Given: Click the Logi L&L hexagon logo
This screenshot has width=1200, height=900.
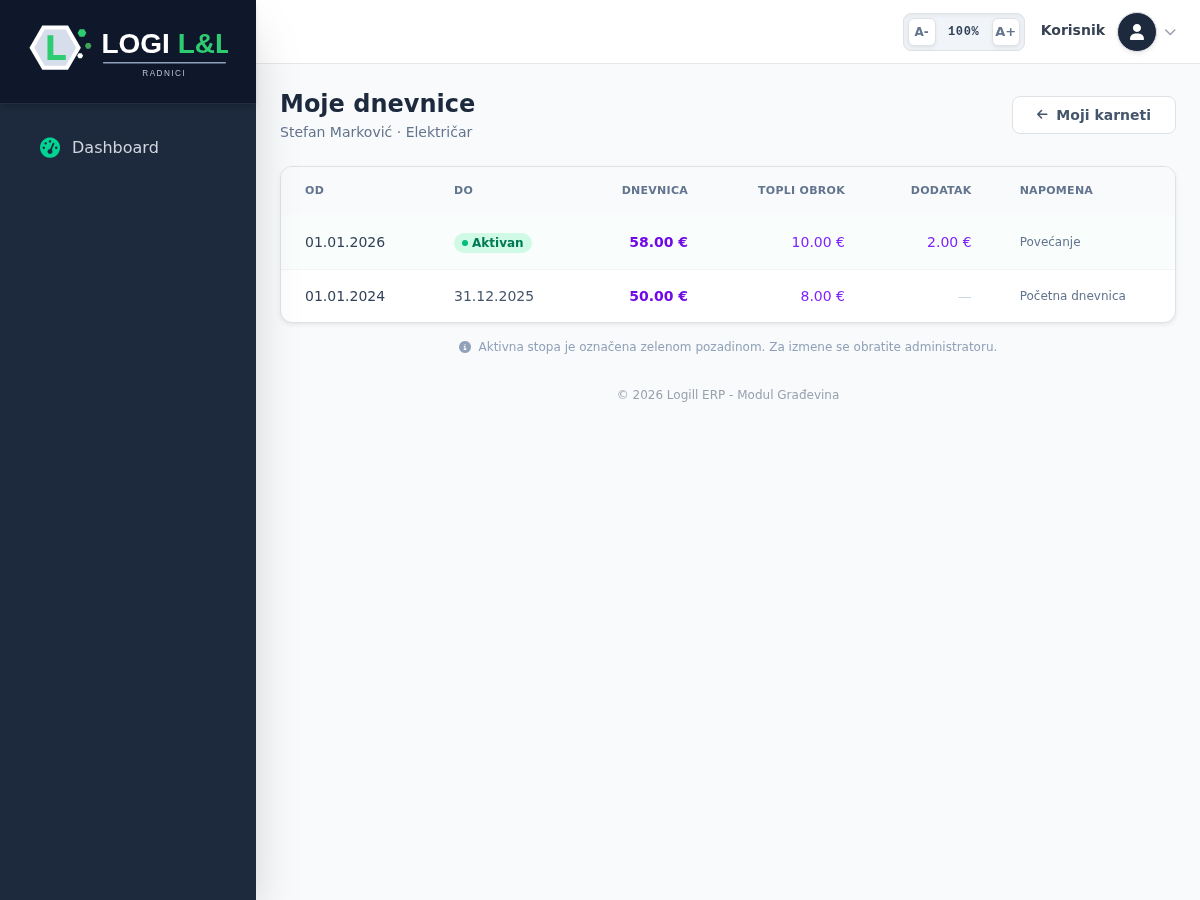Looking at the screenshot, I should click(55, 47).
